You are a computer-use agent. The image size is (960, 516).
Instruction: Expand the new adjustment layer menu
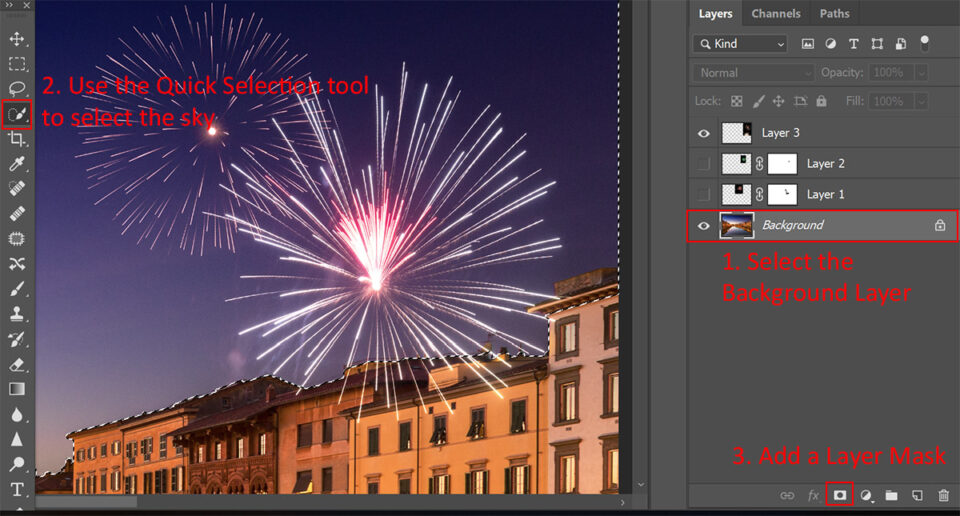[866, 495]
